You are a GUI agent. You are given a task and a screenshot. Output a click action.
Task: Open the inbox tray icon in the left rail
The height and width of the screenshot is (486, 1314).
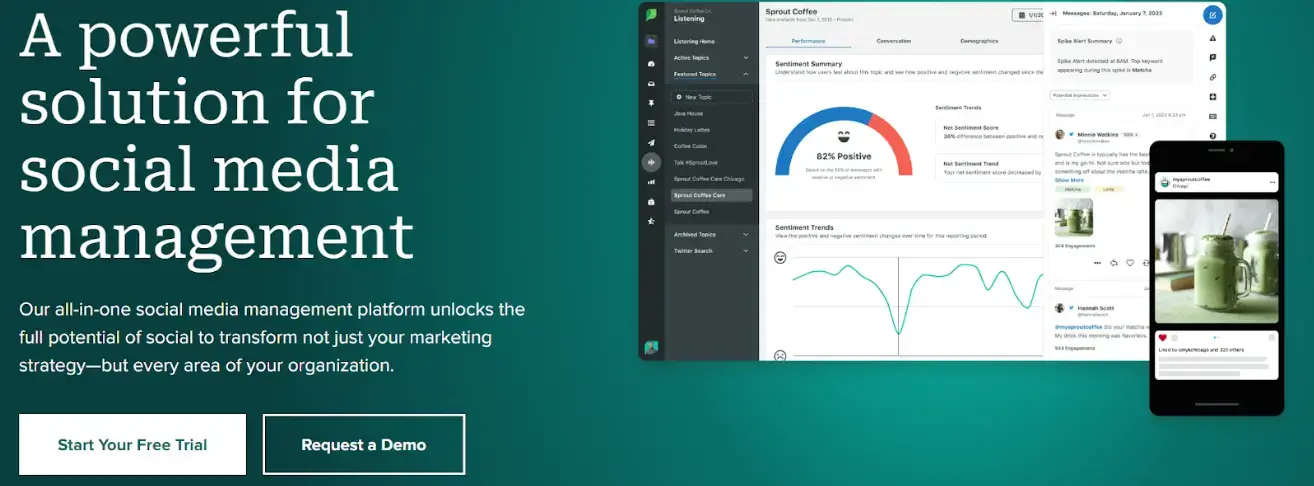coord(651,82)
